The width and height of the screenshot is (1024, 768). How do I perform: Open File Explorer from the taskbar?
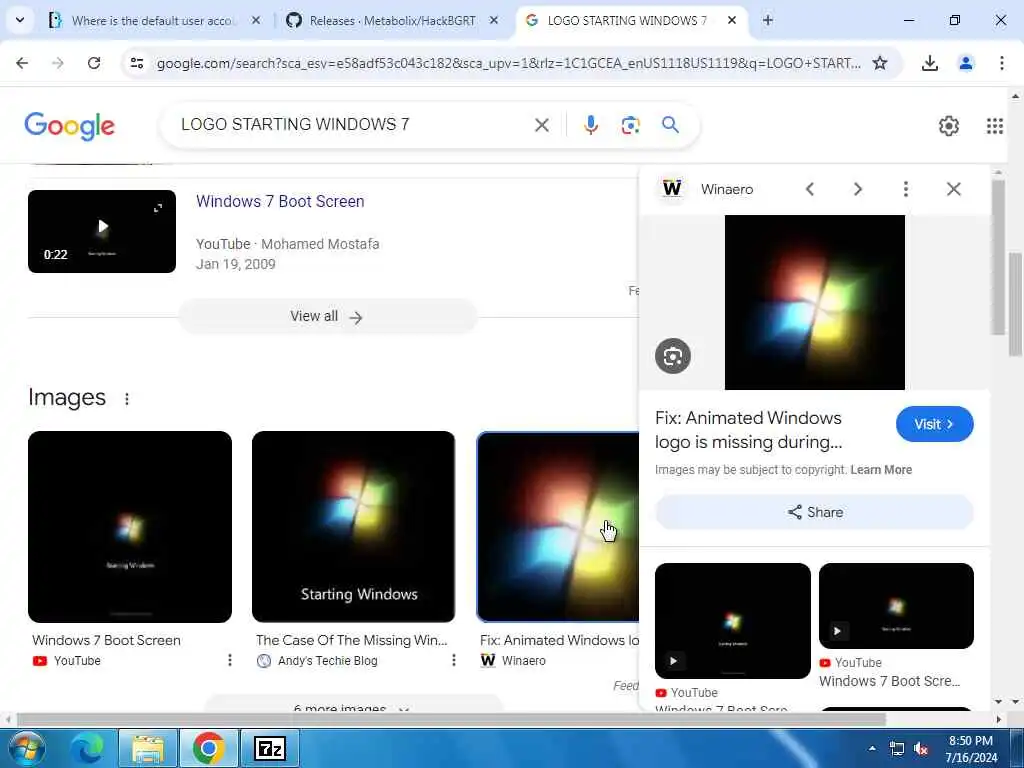tap(148, 748)
